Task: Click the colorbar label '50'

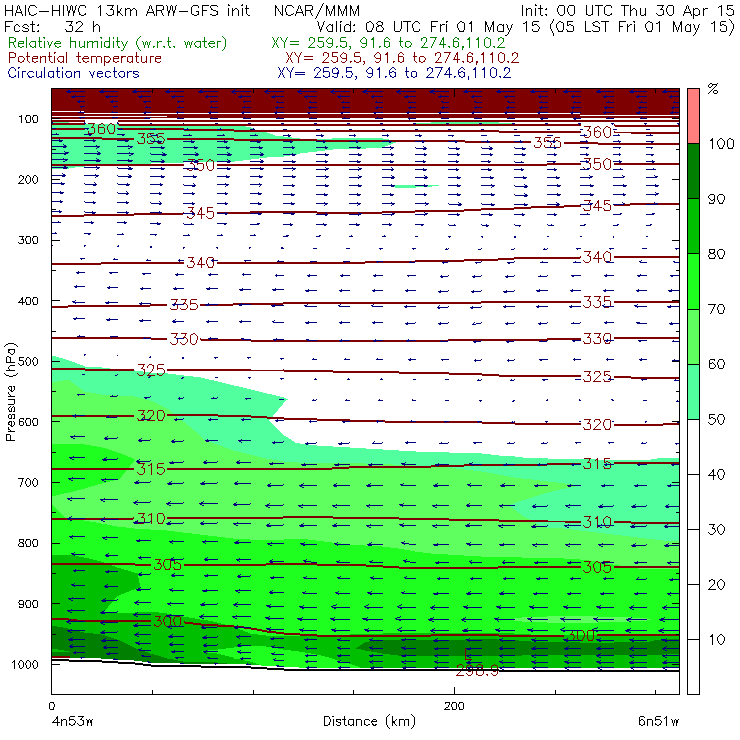Action: (x=716, y=420)
